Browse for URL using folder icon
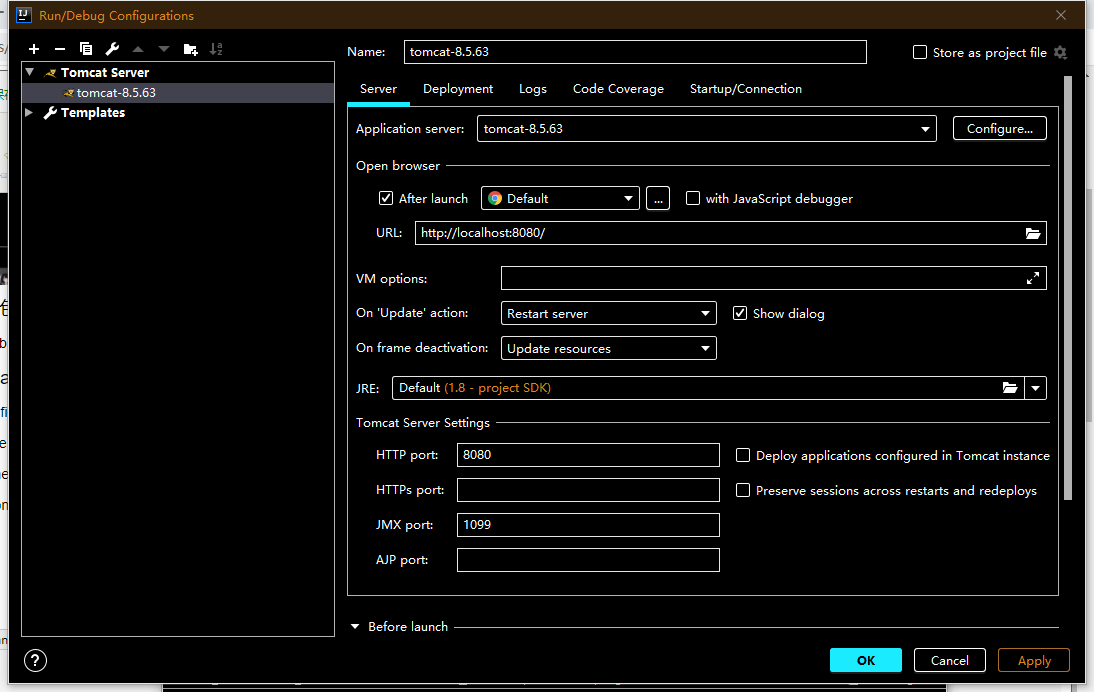Screen dimensions: 1094x692 [1033, 233]
